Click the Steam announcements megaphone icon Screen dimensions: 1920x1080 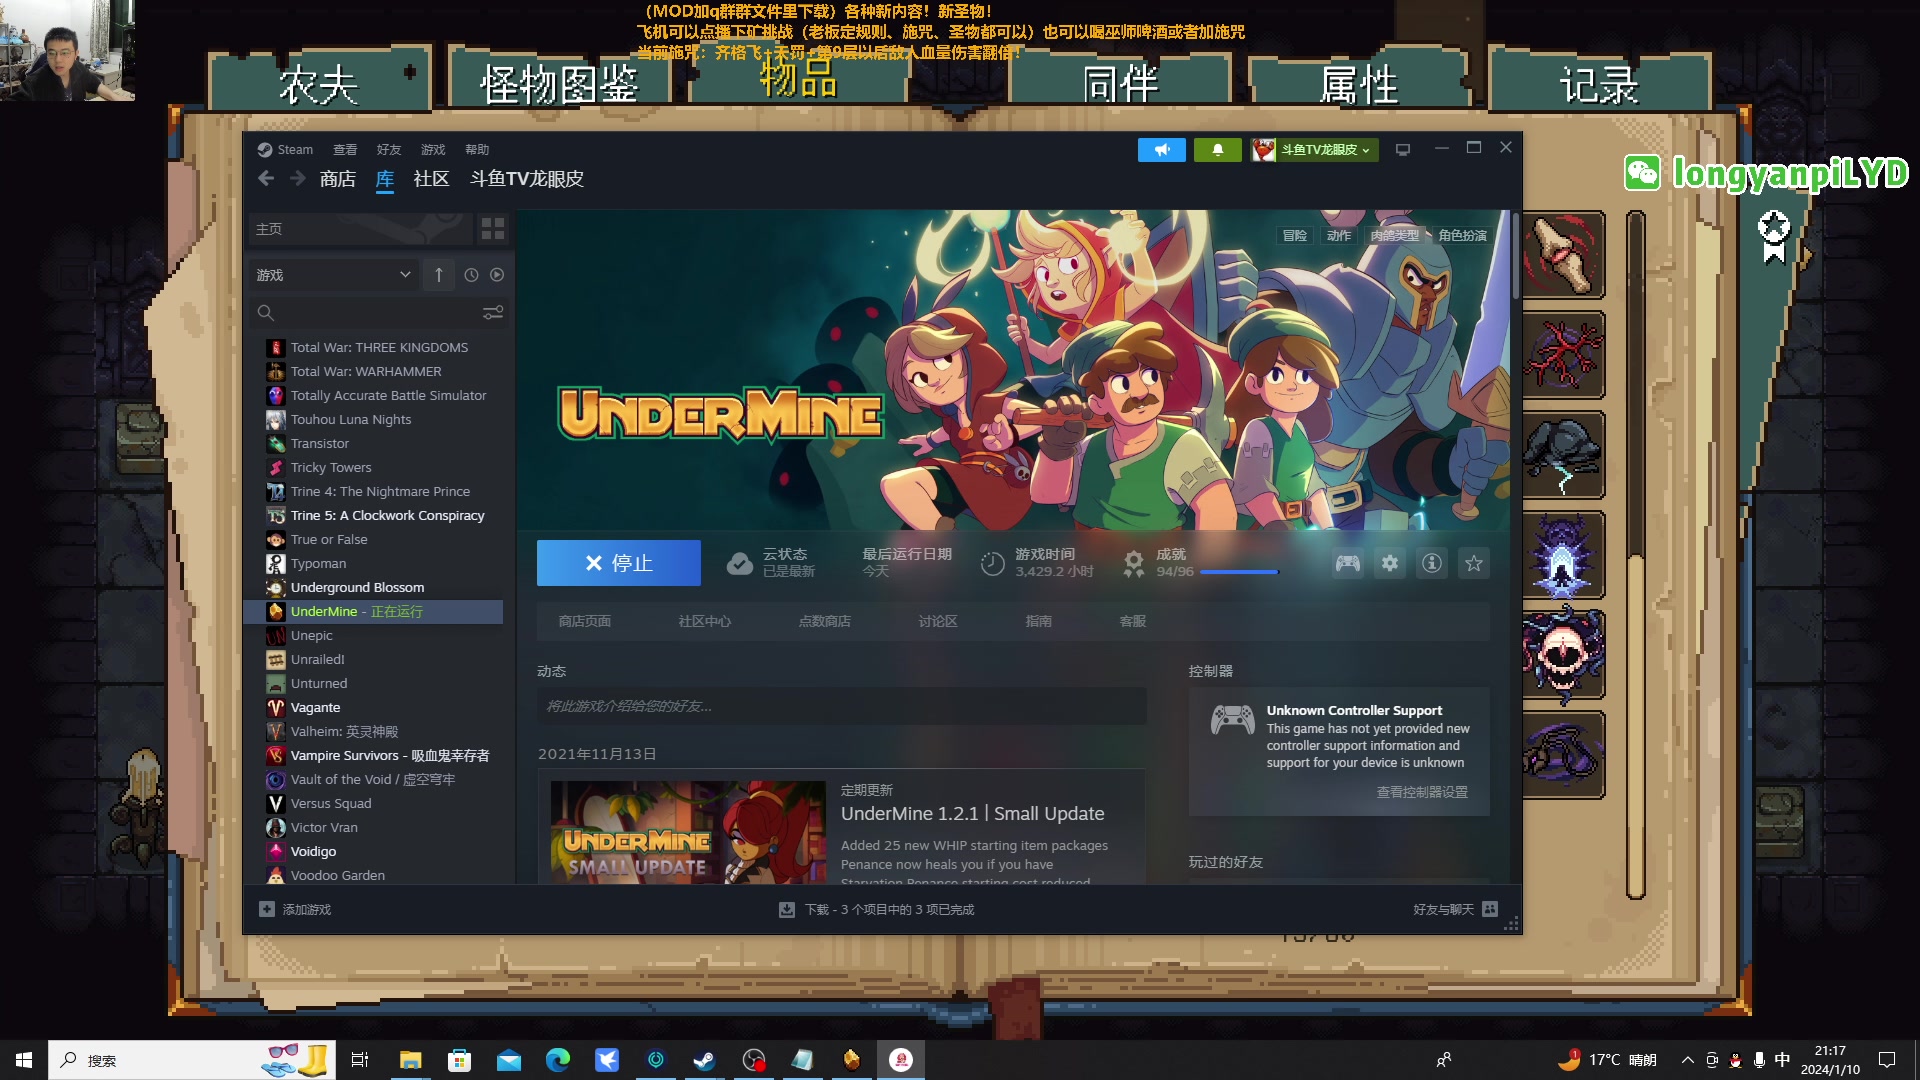1161,150
